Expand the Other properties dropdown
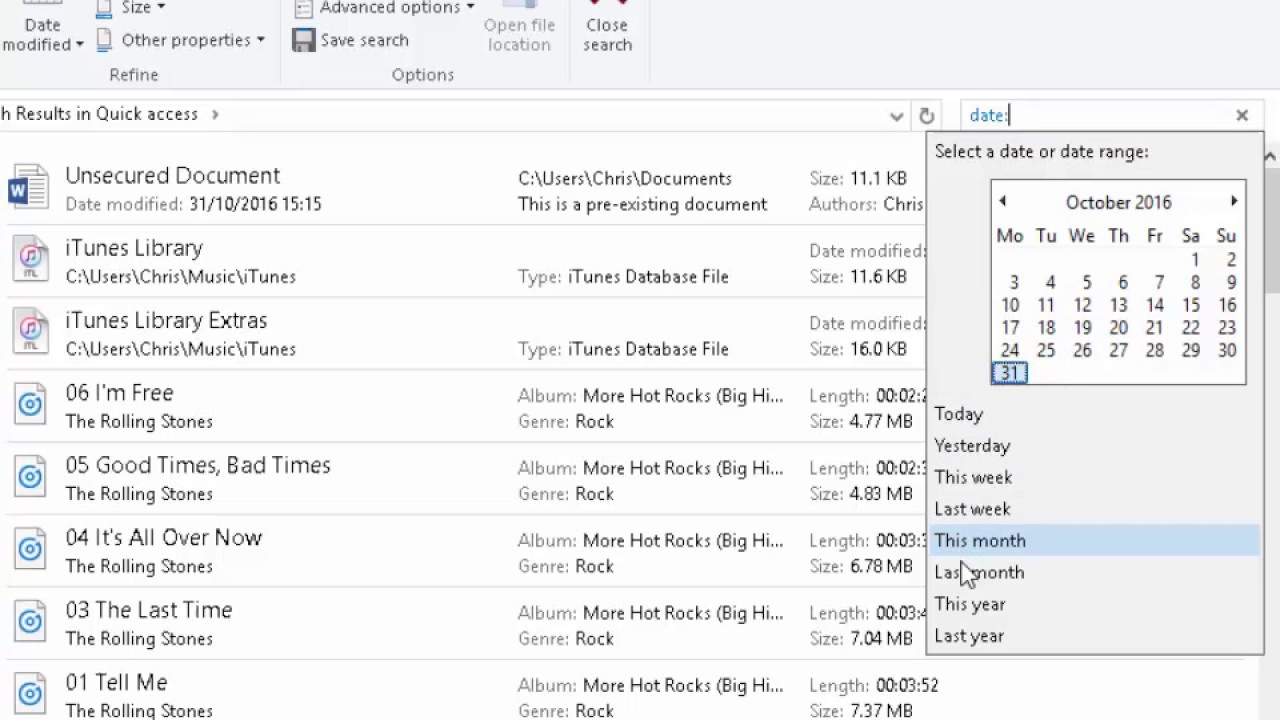Viewport: 1280px width, 720px height. (x=180, y=40)
